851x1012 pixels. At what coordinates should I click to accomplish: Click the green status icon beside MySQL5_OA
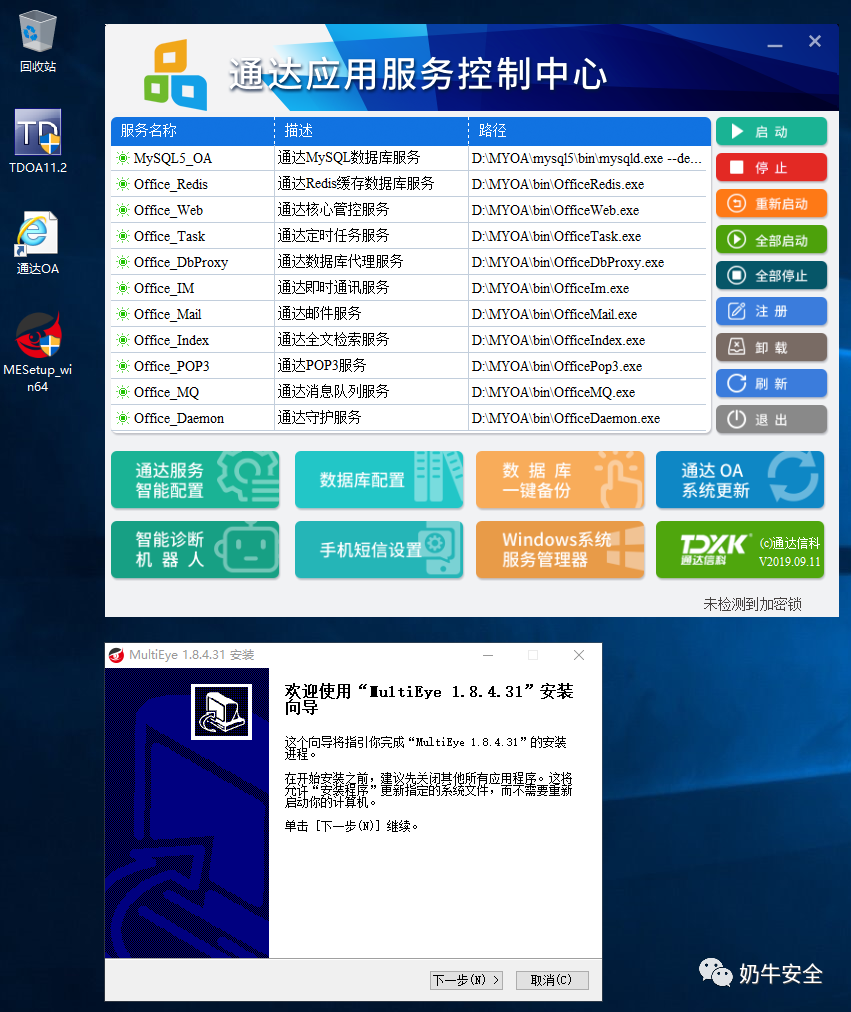[123, 158]
